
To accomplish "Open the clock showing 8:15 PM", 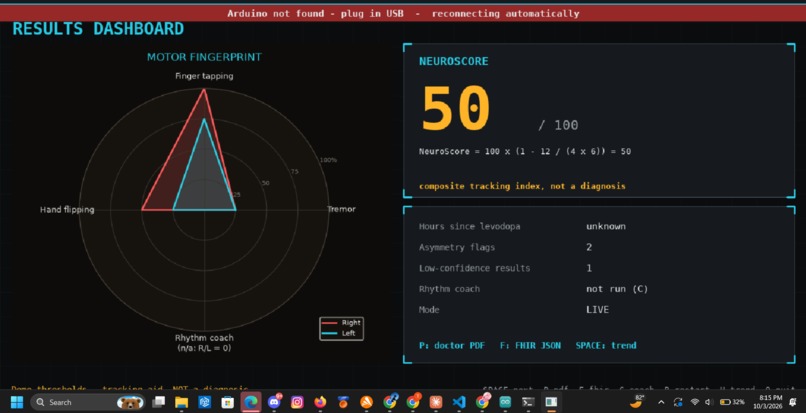I will [x=770, y=402].
